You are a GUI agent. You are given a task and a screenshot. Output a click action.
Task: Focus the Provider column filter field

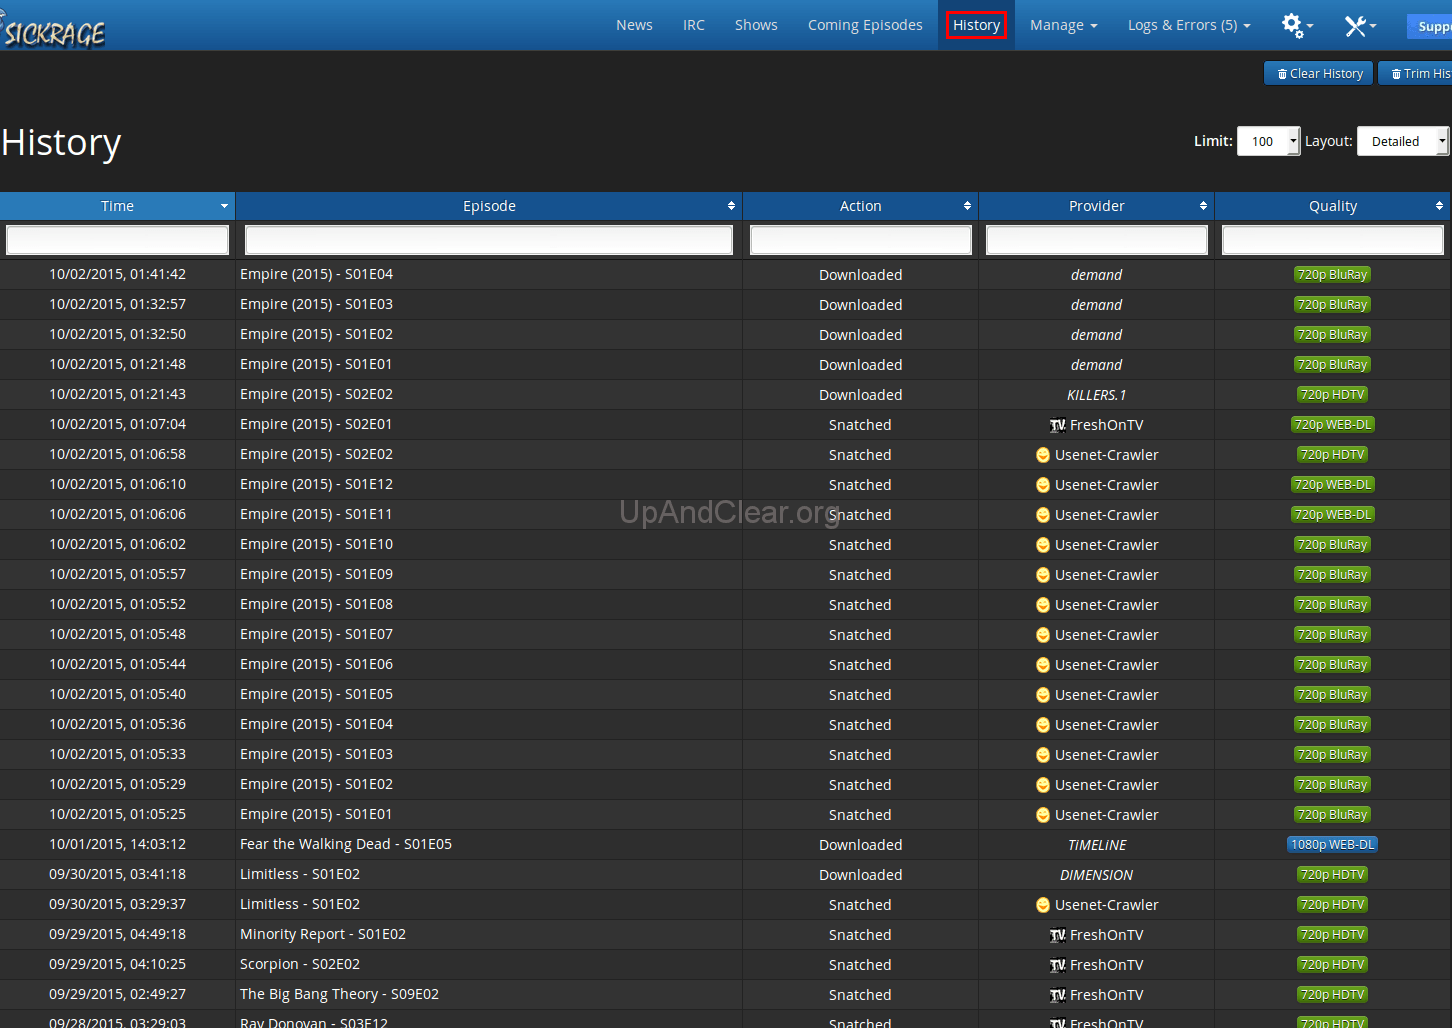click(x=1097, y=240)
